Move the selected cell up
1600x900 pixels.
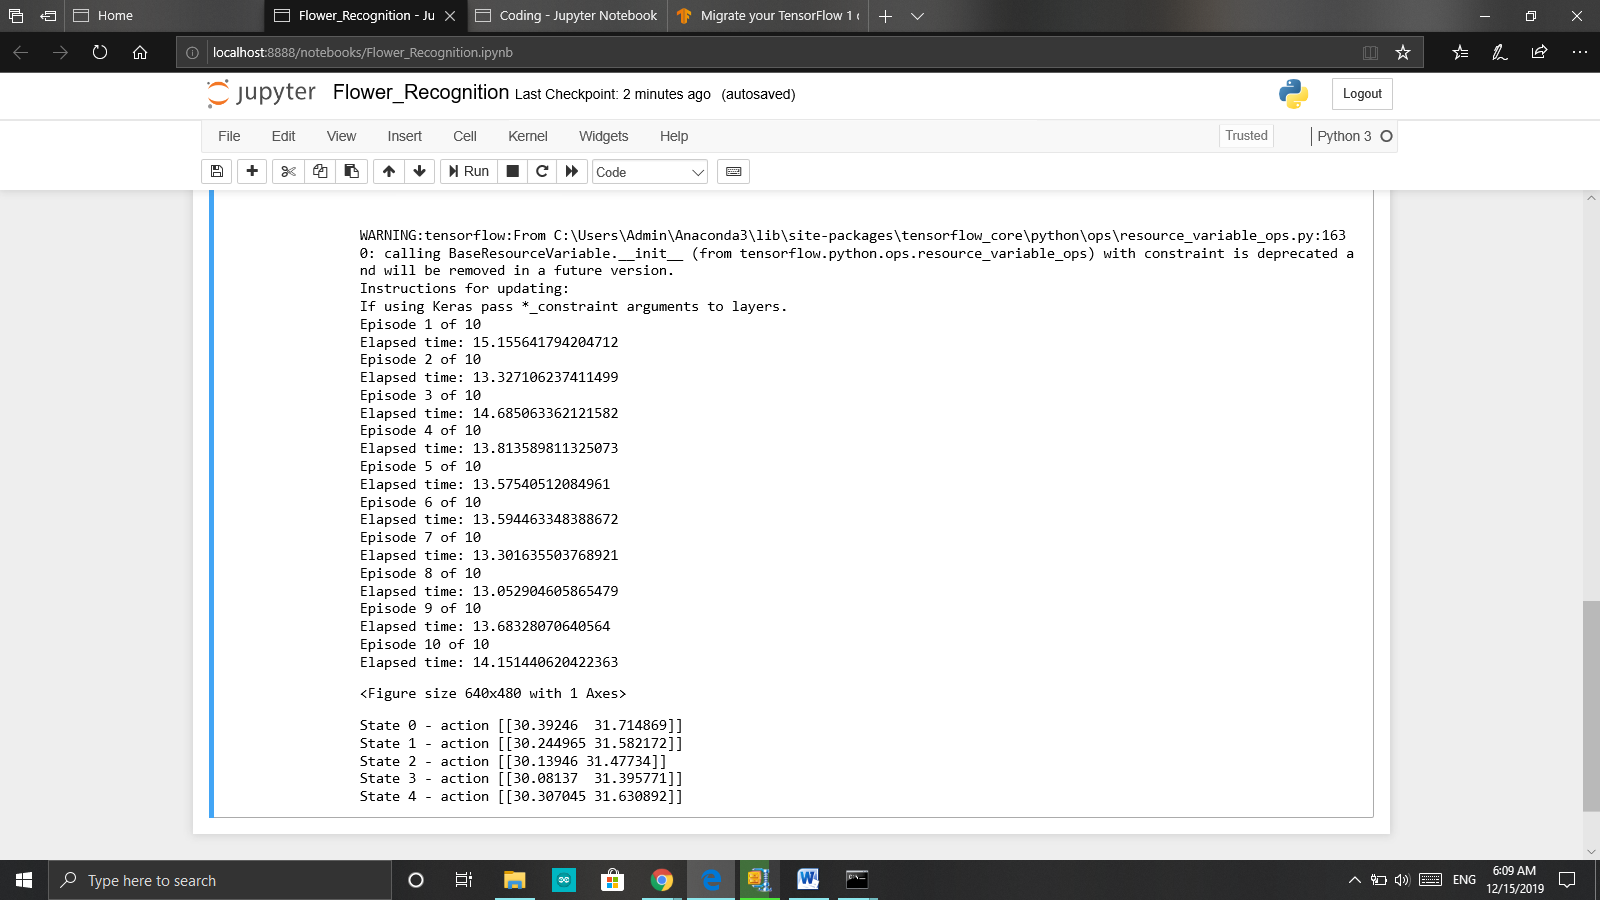click(x=388, y=171)
